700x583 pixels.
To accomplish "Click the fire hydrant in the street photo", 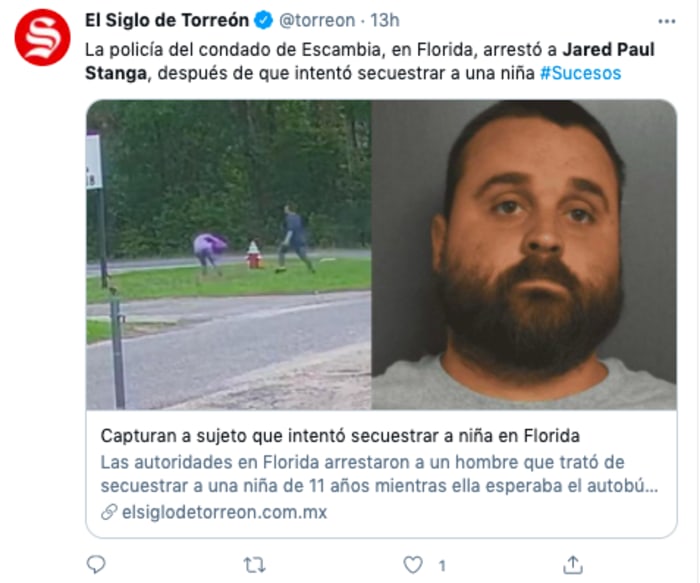I will [254, 255].
